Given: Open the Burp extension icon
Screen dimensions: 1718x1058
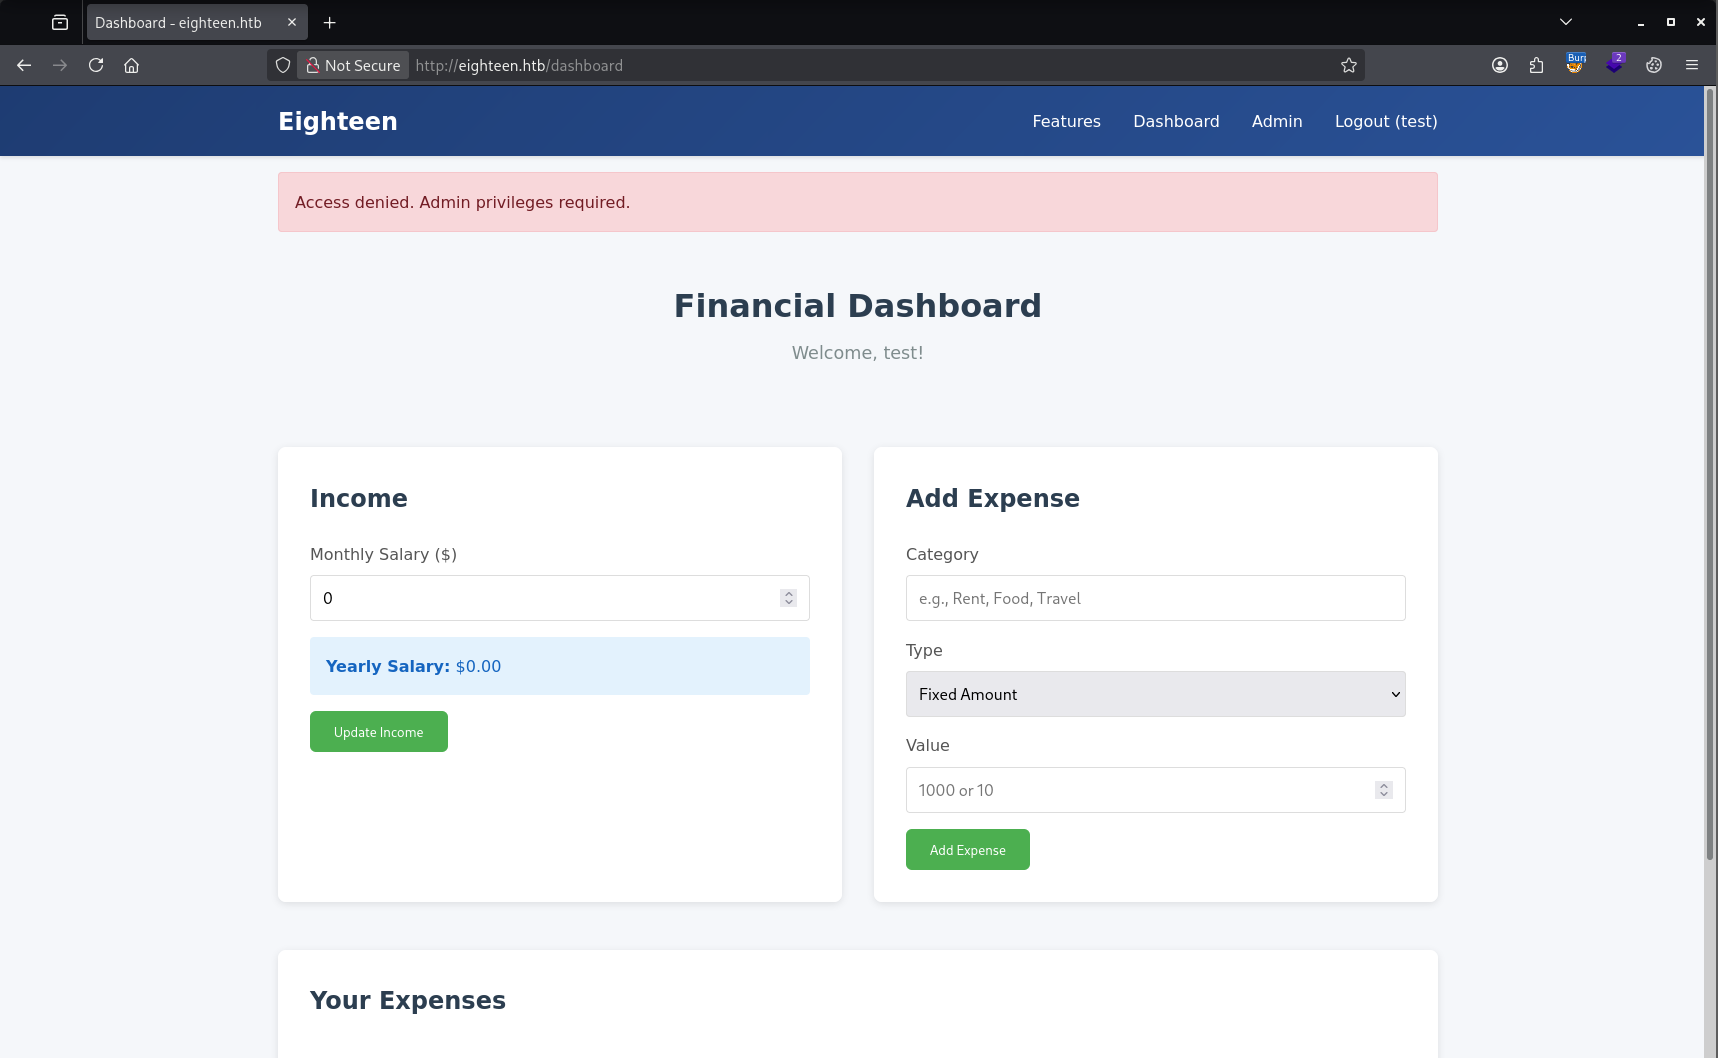Looking at the screenshot, I should (x=1576, y=64).
